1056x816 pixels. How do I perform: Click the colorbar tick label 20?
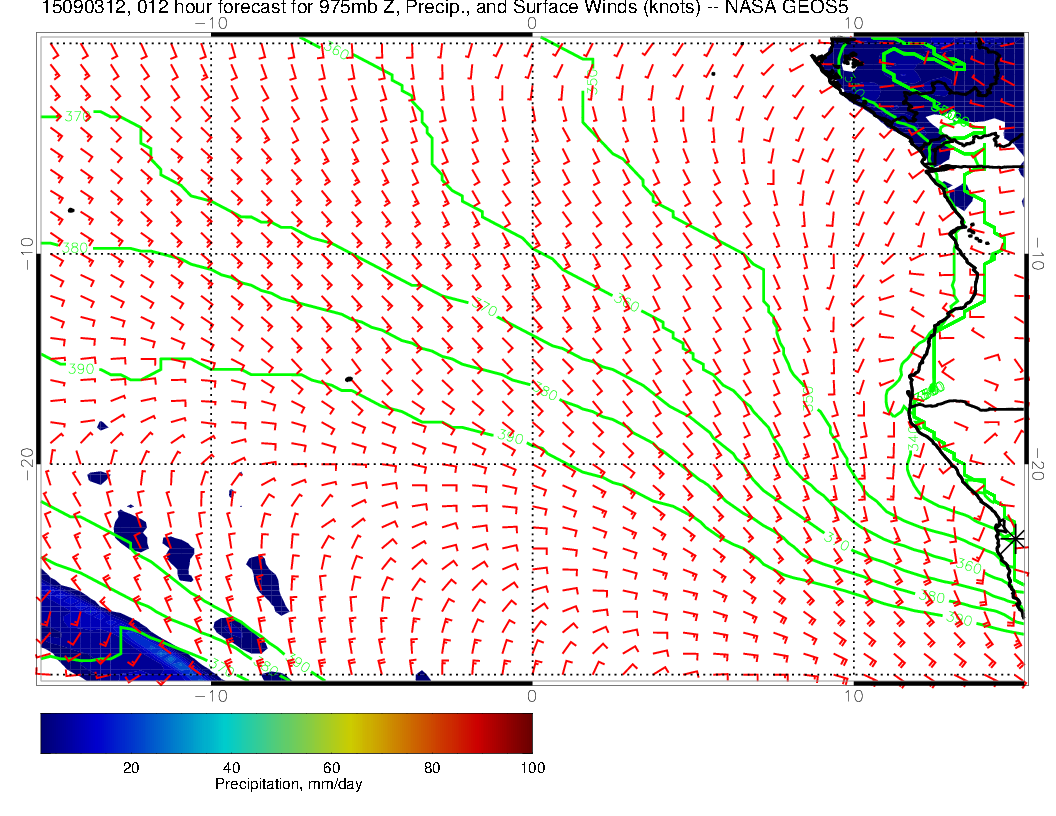(130, 767)
